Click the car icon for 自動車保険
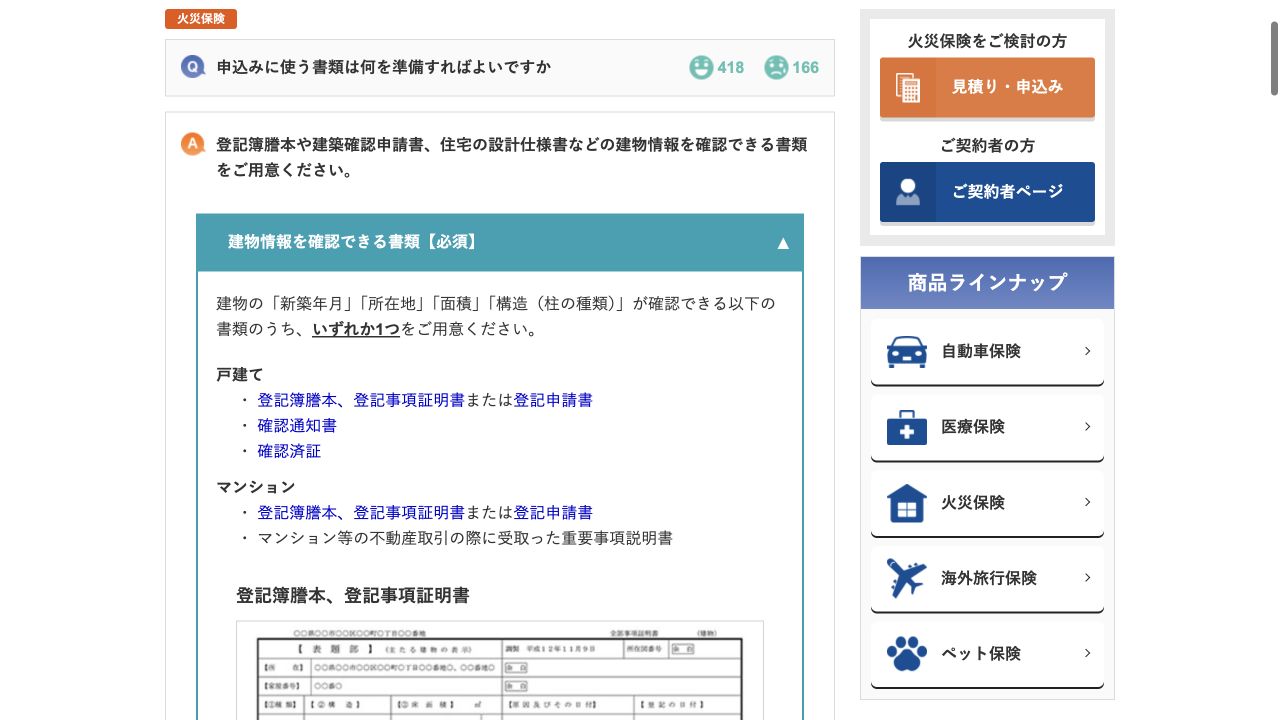Image resolution: width=1280 pixels, height=720 pixels. click(x=907, y=351)
